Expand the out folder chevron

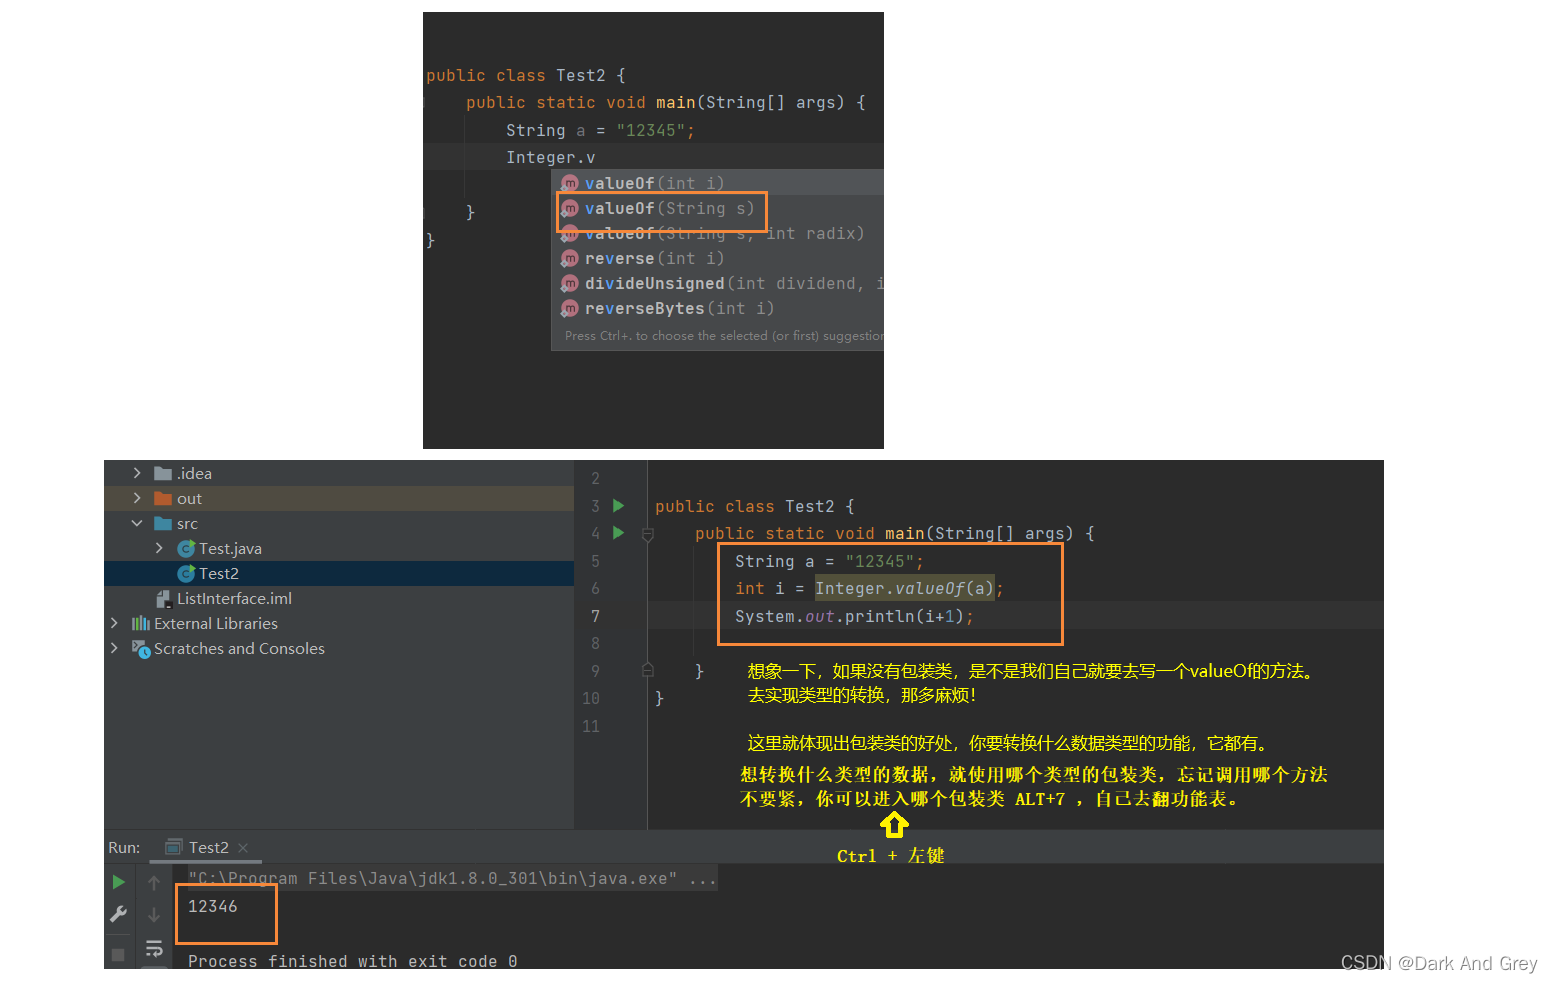(137, 498)
